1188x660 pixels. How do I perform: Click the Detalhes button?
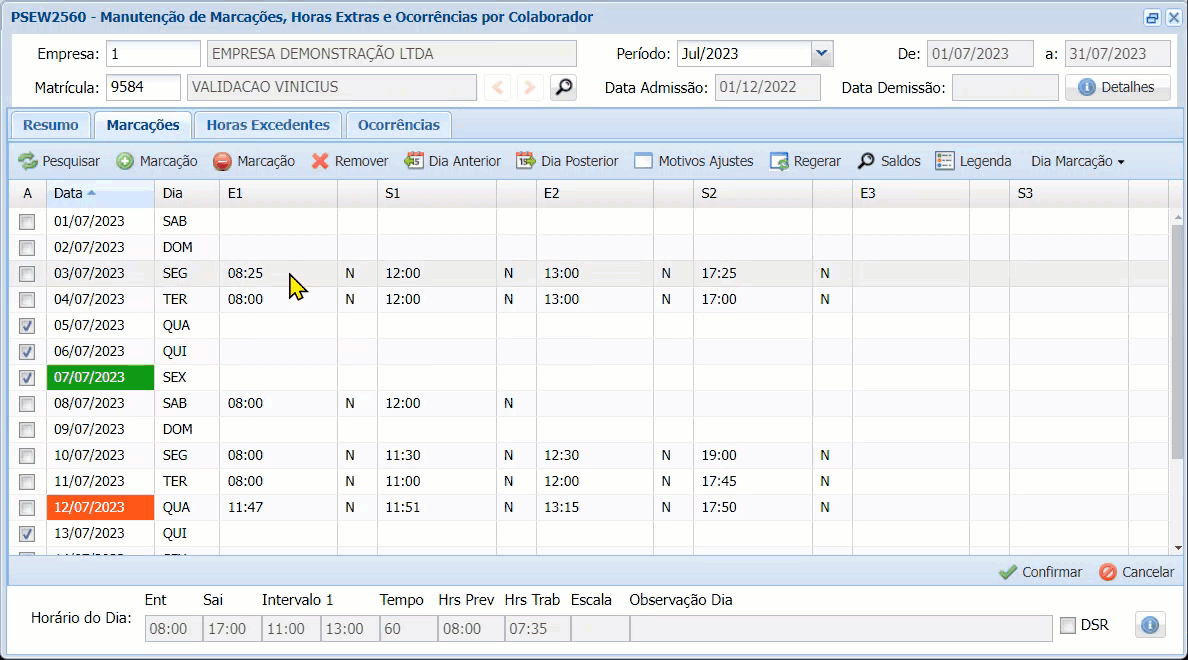point(1117,88)
